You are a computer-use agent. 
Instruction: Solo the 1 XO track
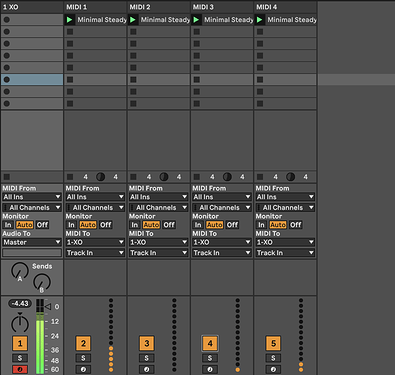point(20,358)
